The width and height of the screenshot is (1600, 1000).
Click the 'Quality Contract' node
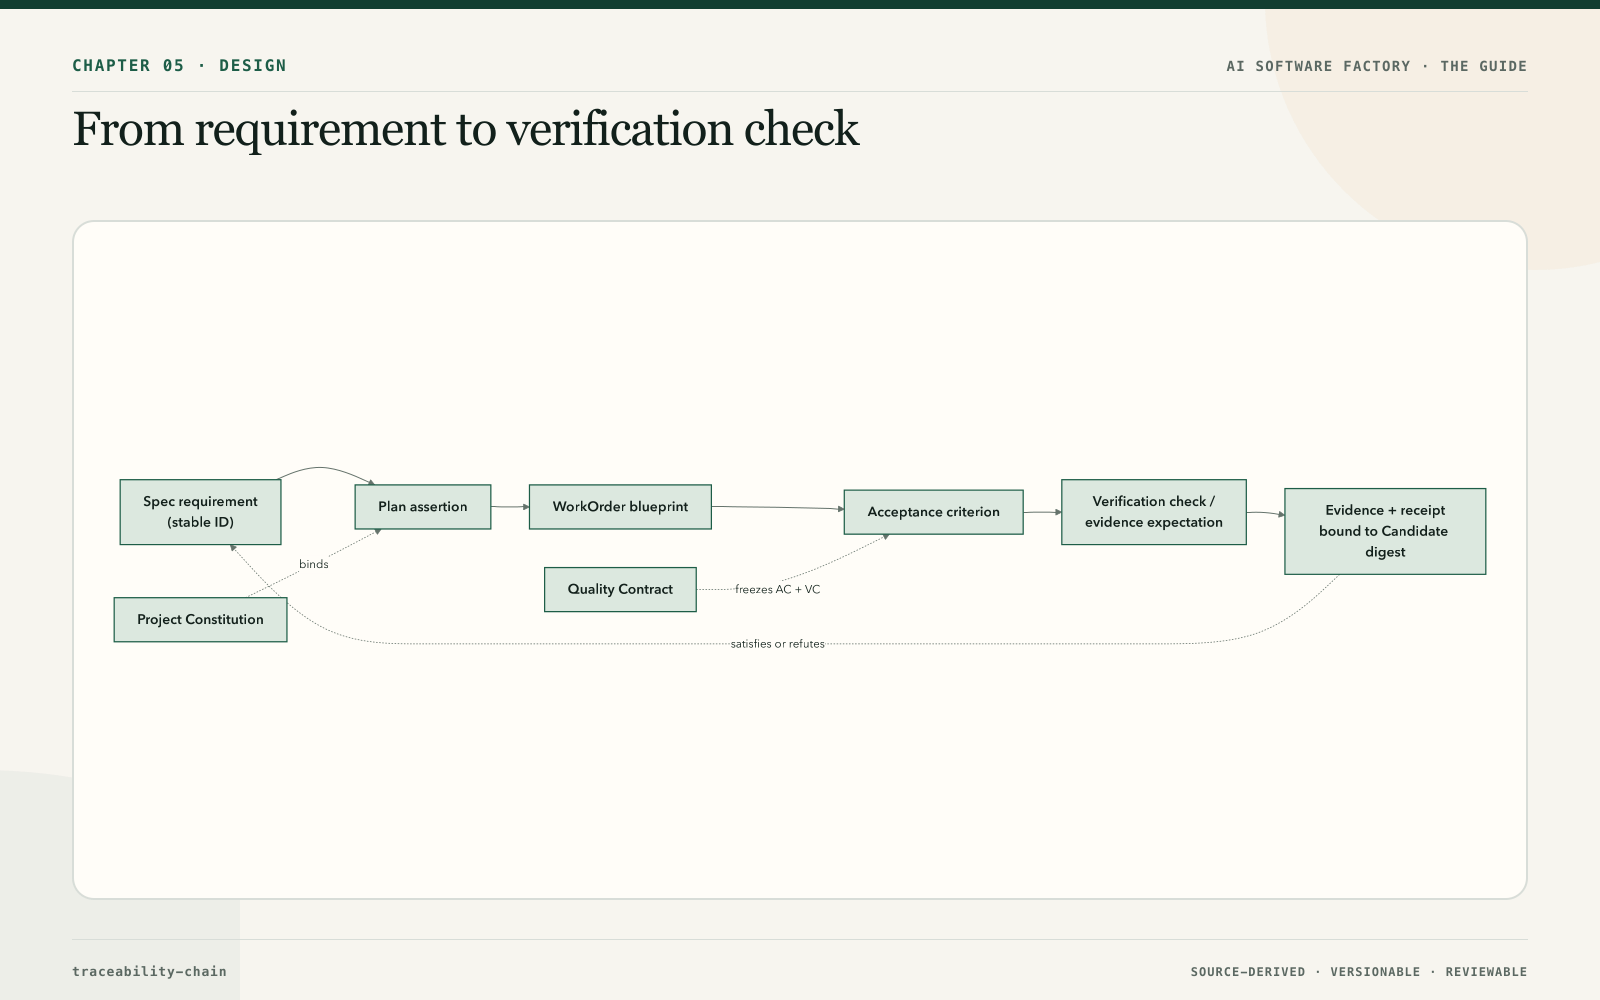click(620, 590)
